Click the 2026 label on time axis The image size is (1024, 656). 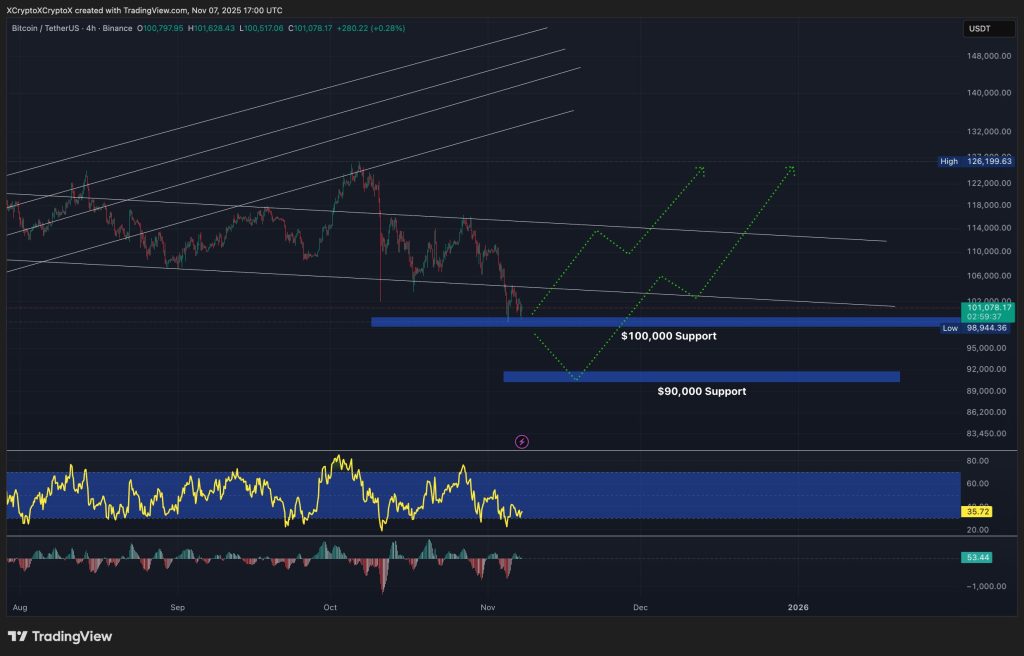[798, 607]
